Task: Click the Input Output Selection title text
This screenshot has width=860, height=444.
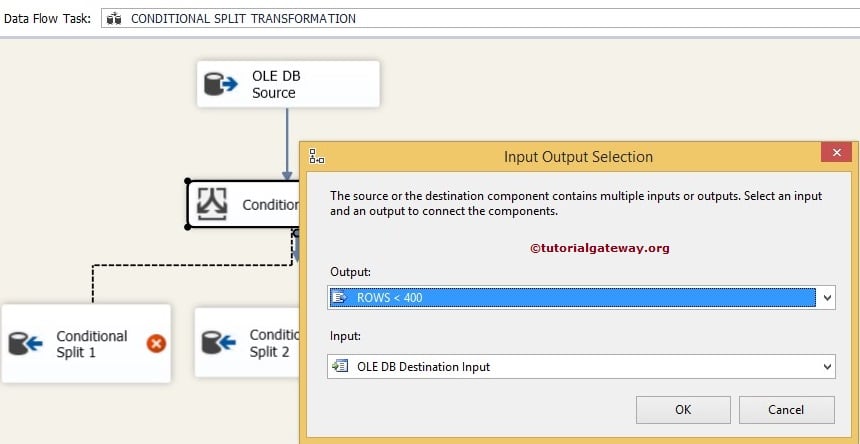Action: point(578,157)
